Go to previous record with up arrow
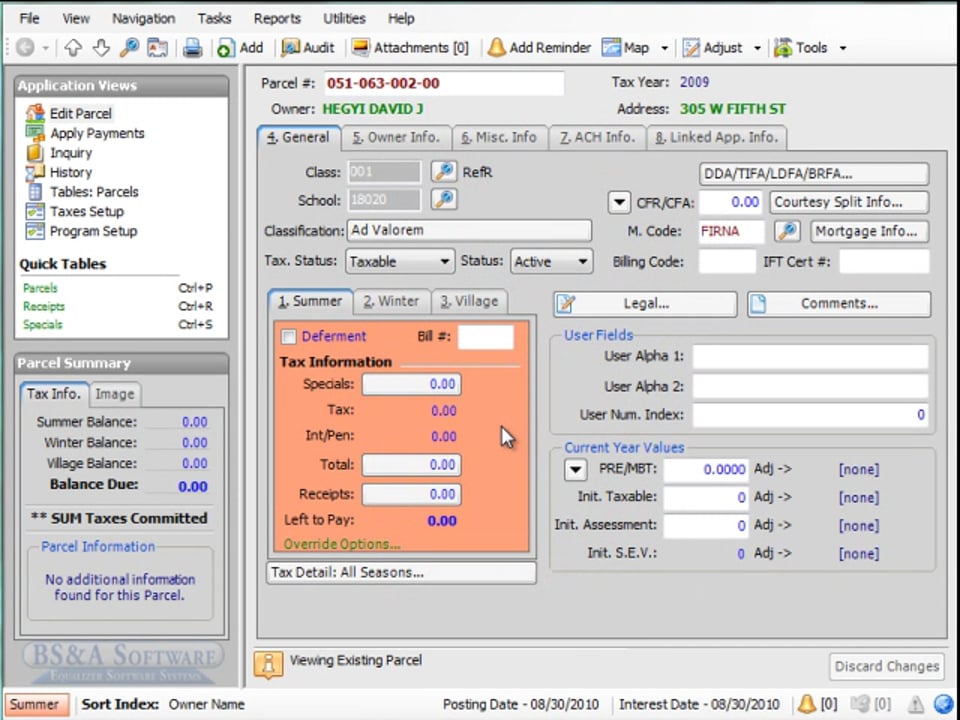 pos(73,48)
